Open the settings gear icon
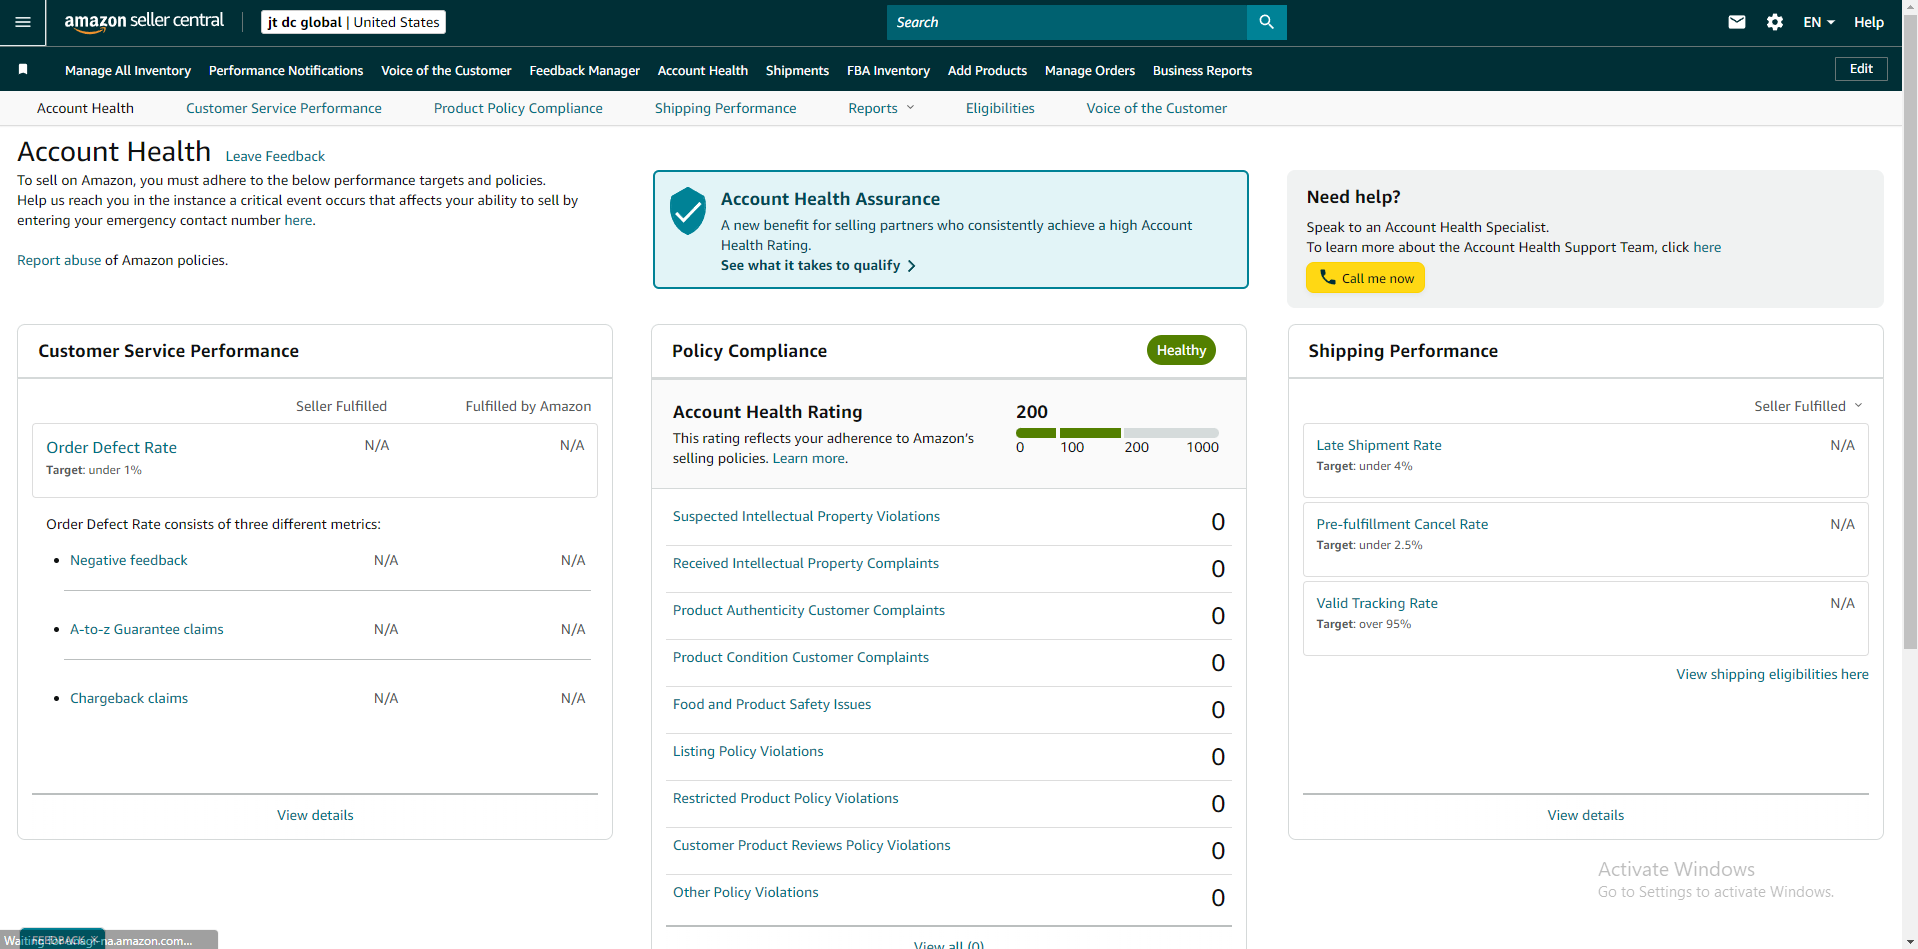This screenshot has height=949, width=1918. coord(1775,22)
